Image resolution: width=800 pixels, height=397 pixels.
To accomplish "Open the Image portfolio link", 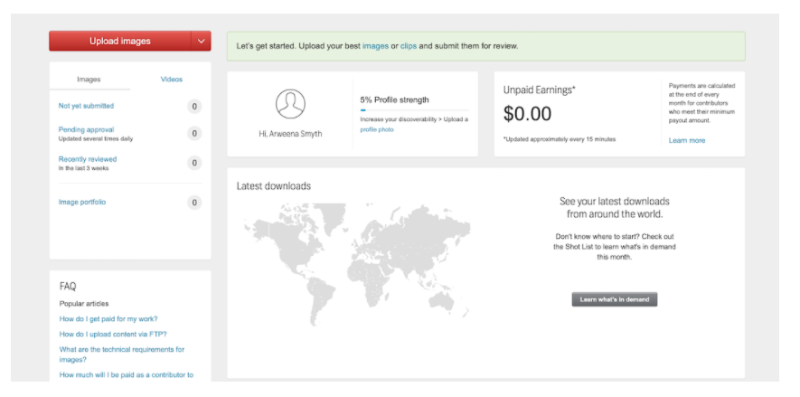I will 82,202.
